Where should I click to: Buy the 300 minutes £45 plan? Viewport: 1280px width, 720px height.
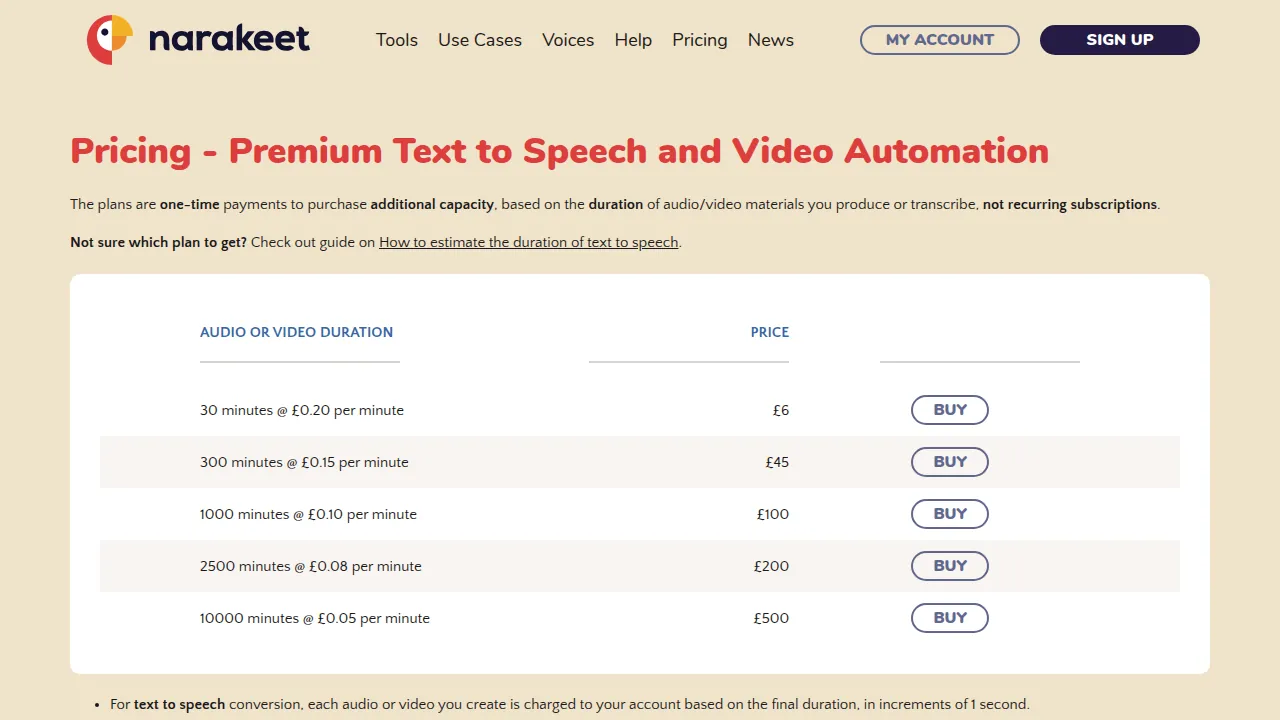(x=950, y=462)
